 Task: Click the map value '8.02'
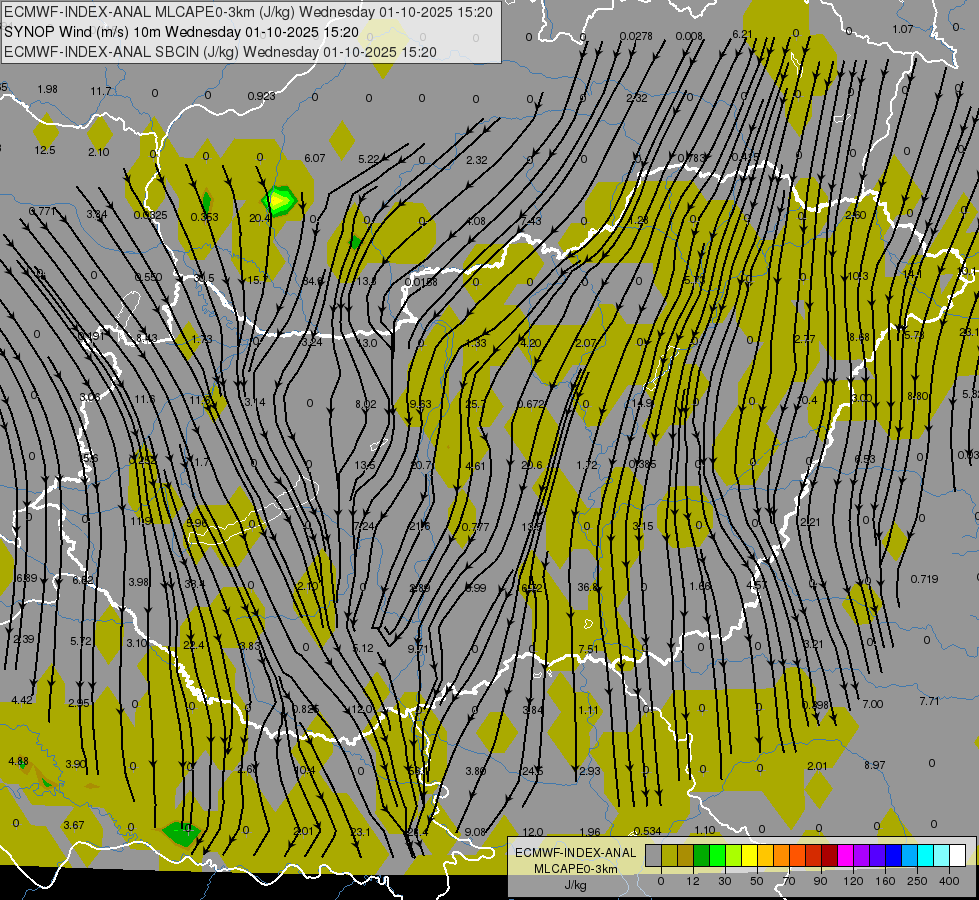tap(366, 404)
